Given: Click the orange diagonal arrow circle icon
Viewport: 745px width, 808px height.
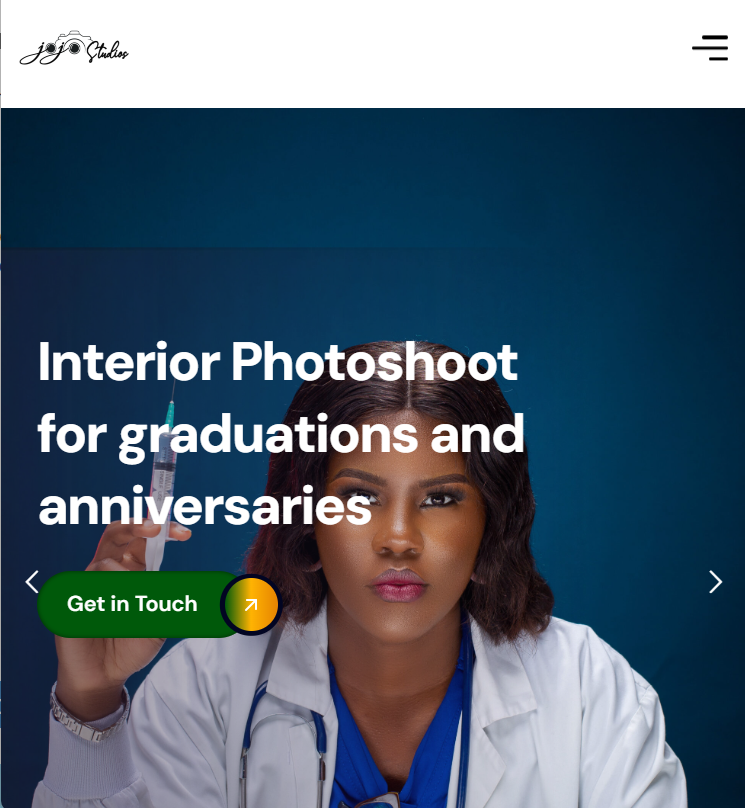Looking at the screenshot, I should point(251,604).
